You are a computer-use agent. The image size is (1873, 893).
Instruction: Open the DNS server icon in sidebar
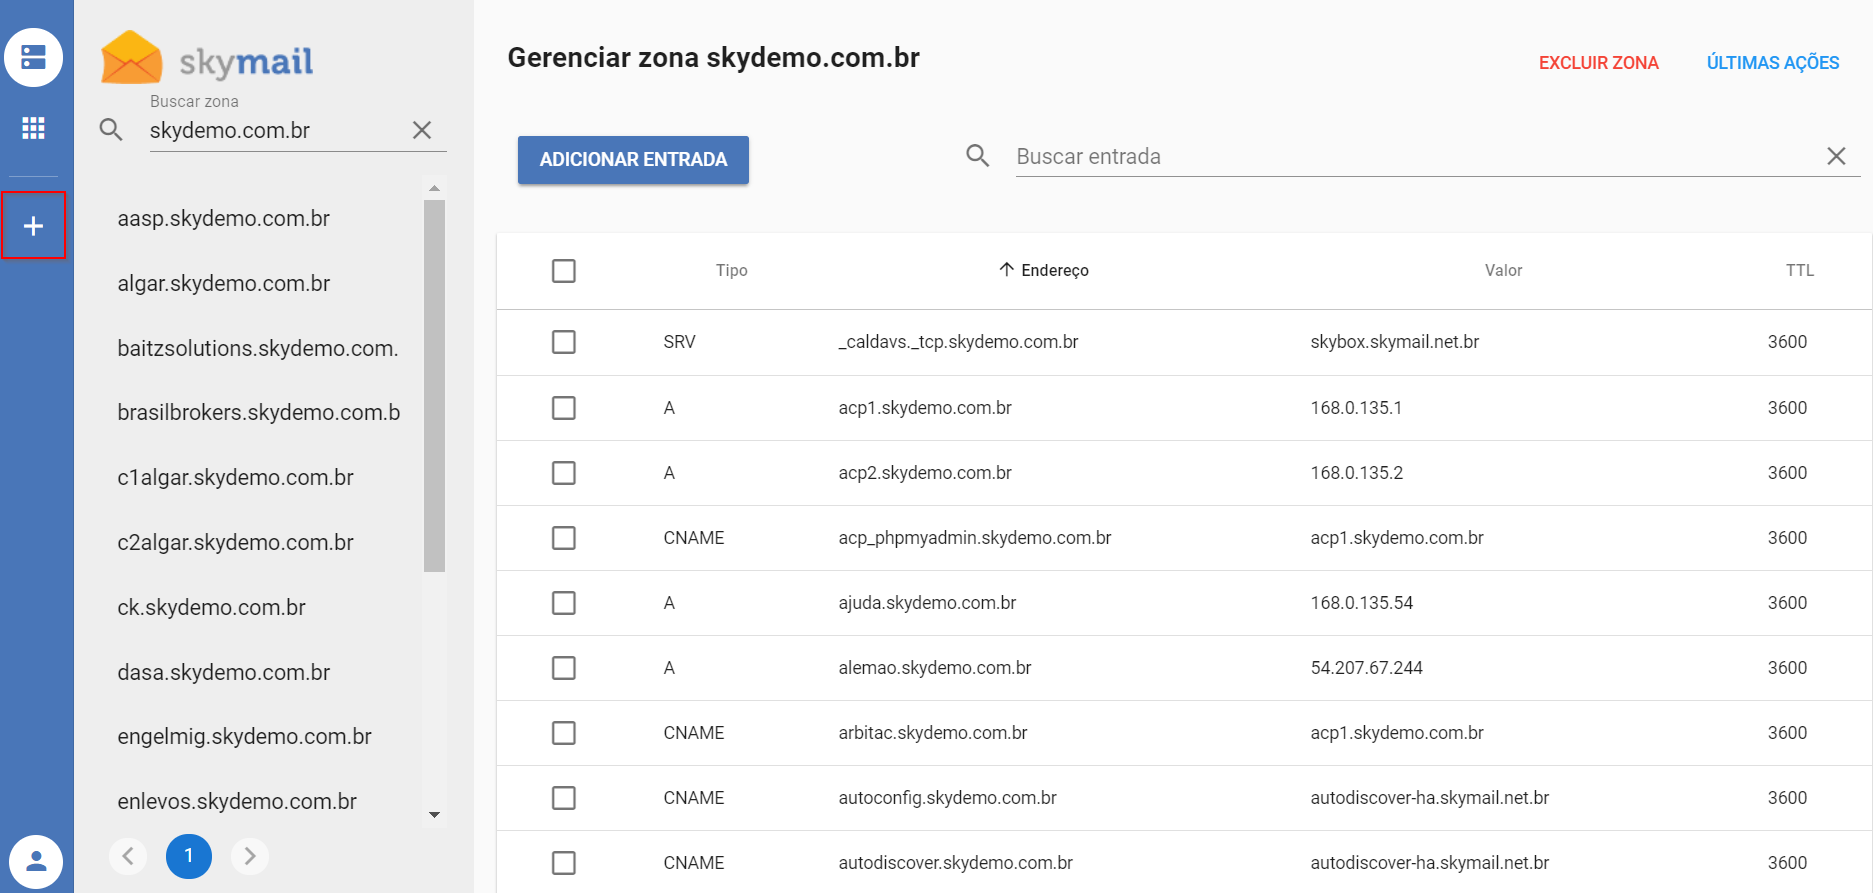[x=34, y=57]
